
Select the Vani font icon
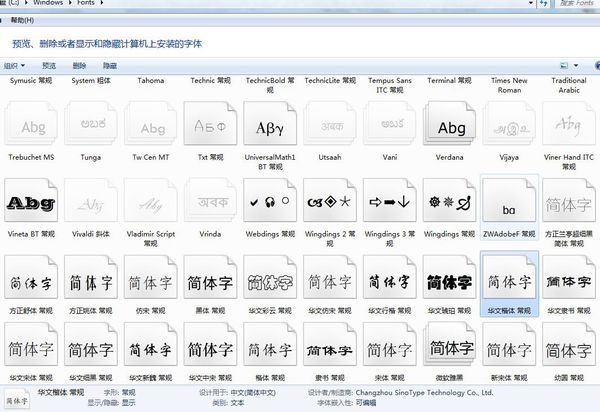390,123
